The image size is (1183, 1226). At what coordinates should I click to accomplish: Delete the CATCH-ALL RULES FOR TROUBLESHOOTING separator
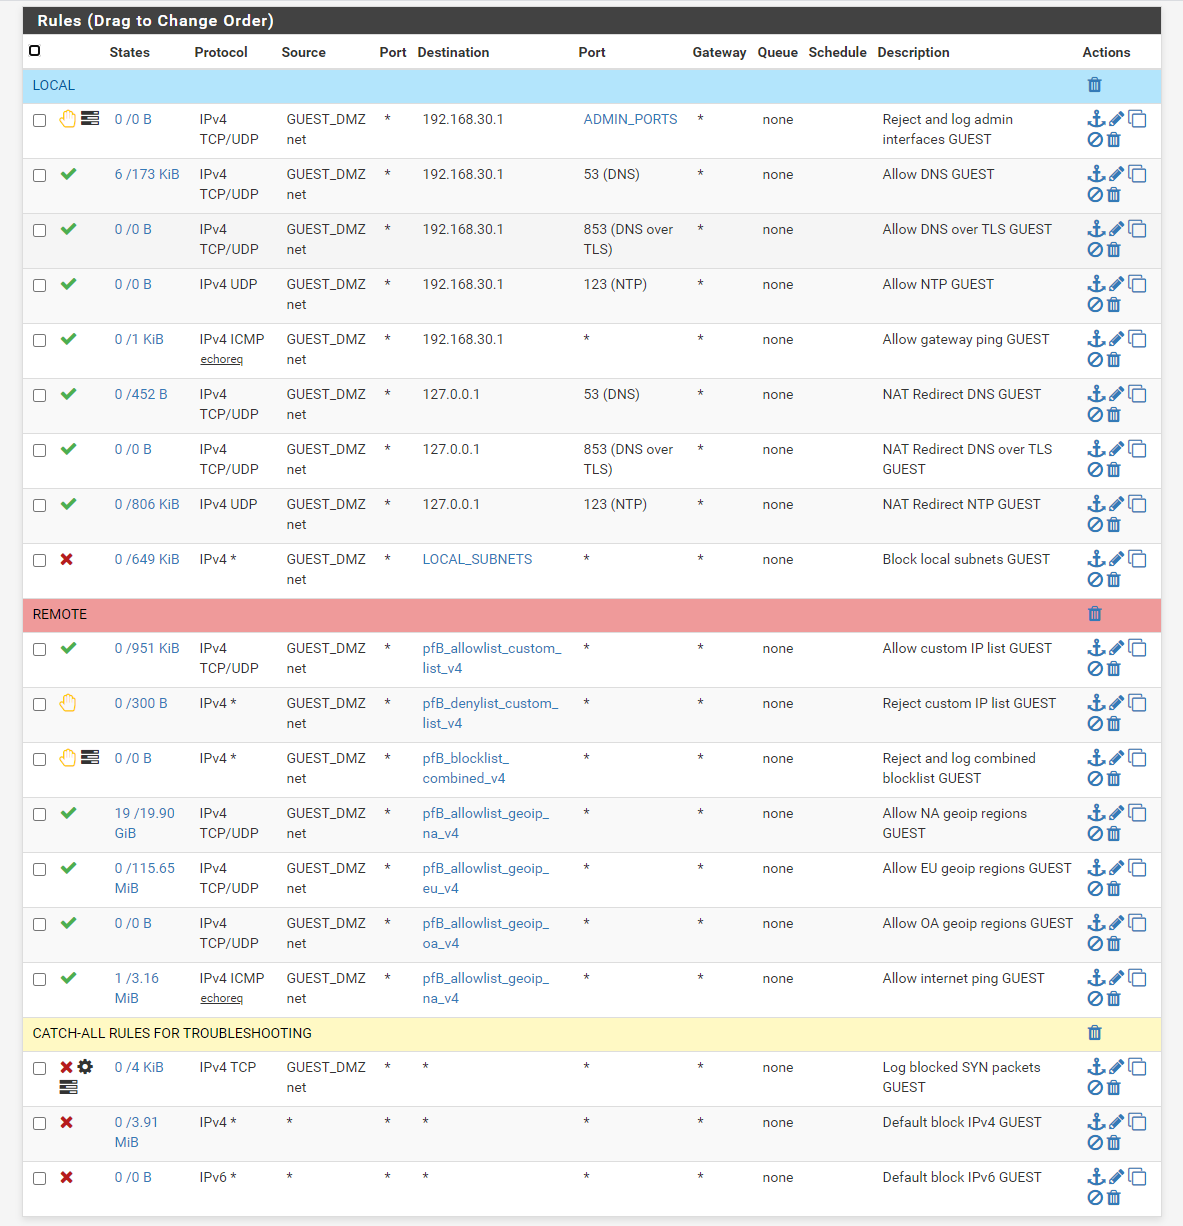1095,1033
